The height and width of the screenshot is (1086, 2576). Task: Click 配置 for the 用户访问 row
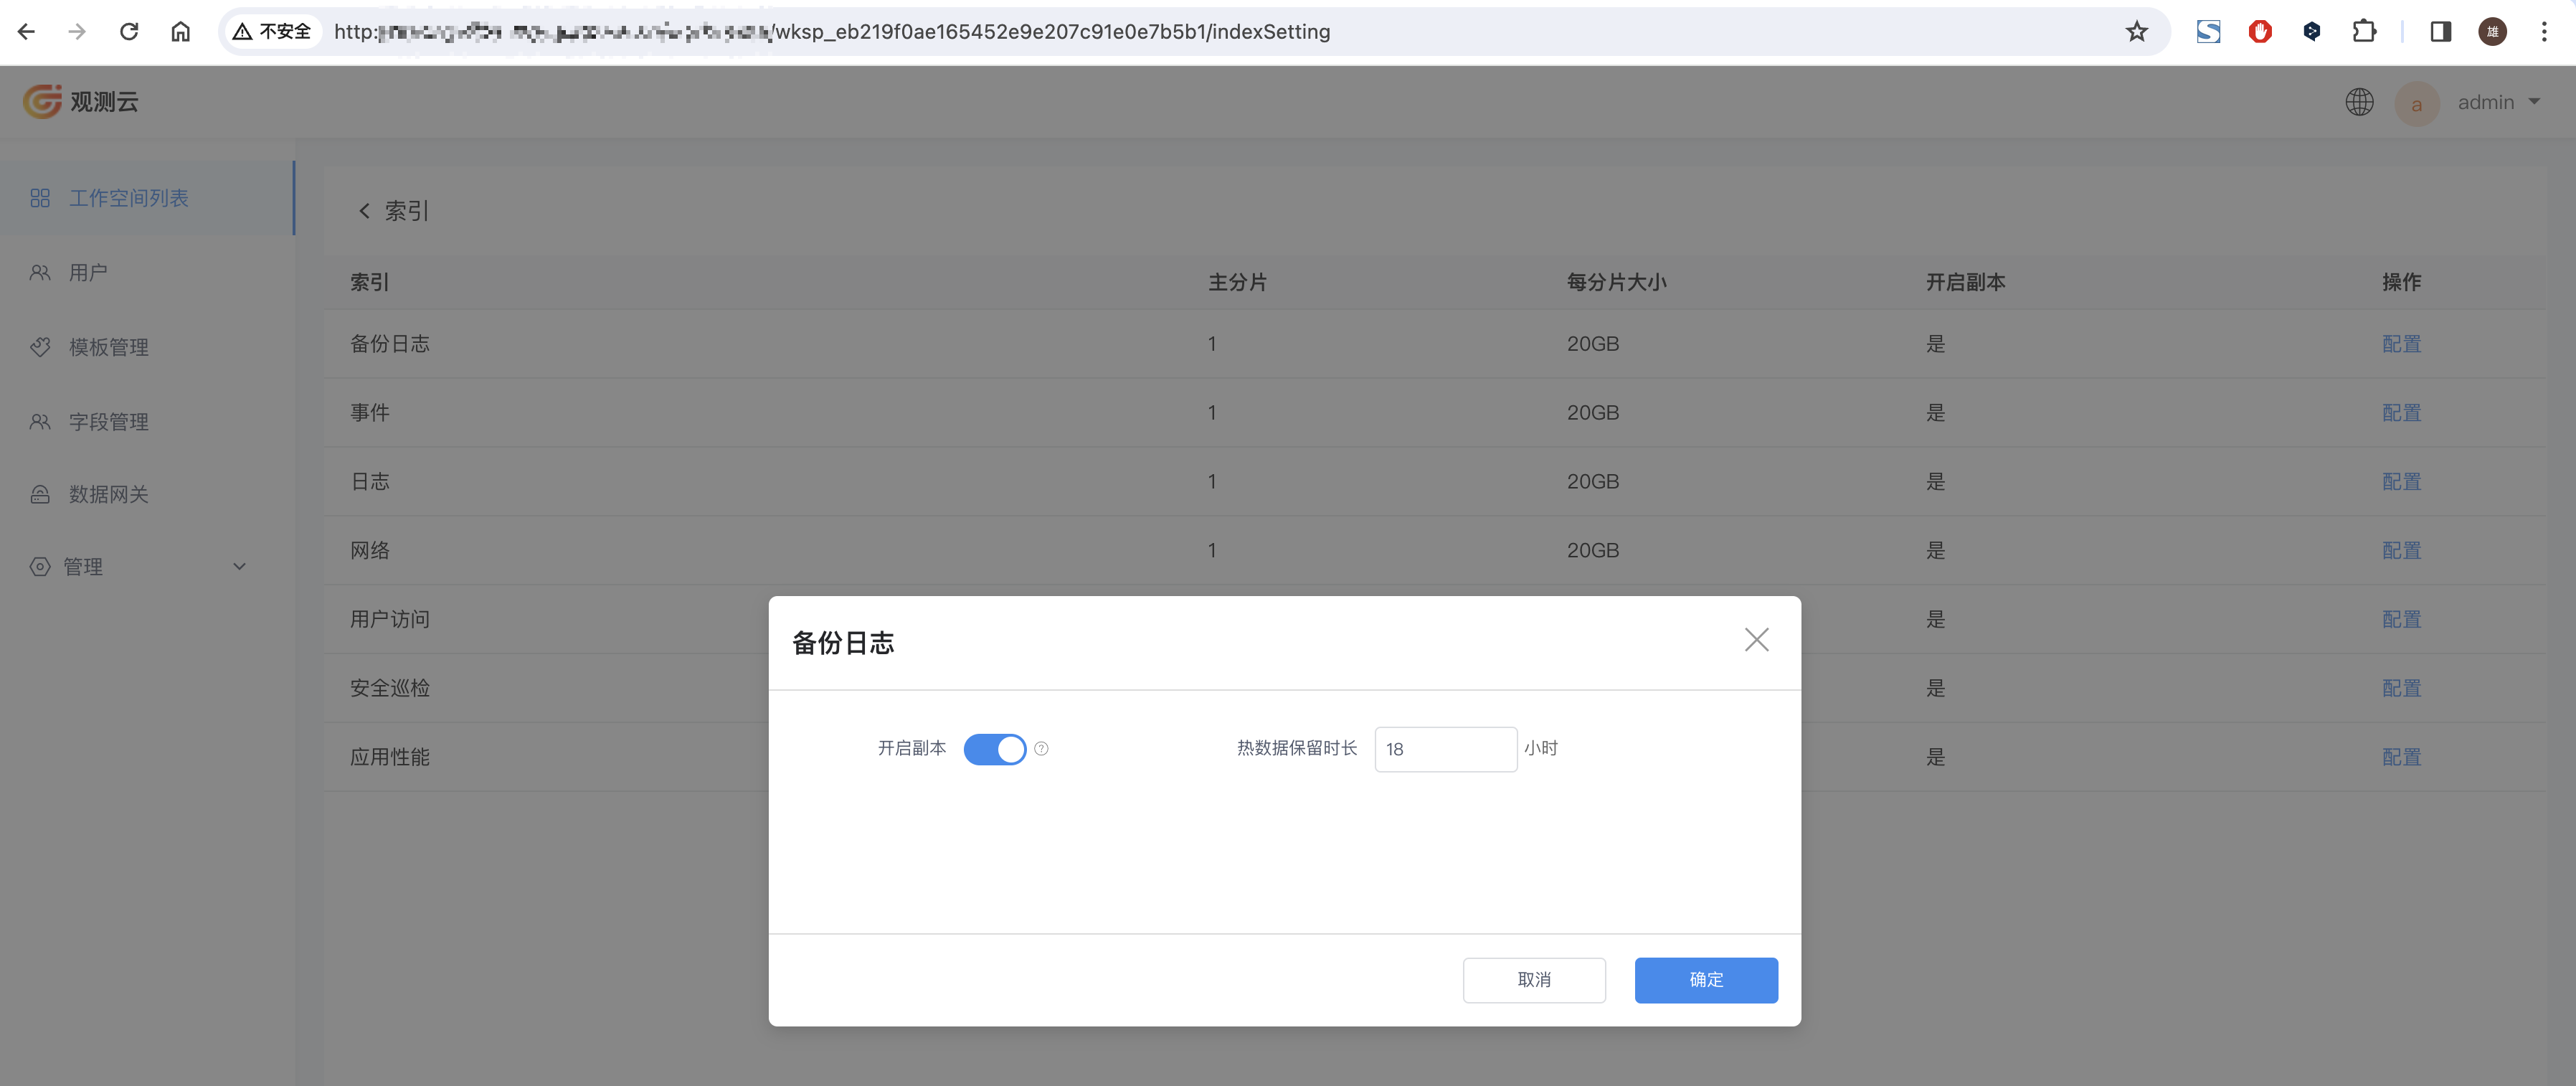coord(2401,620)
